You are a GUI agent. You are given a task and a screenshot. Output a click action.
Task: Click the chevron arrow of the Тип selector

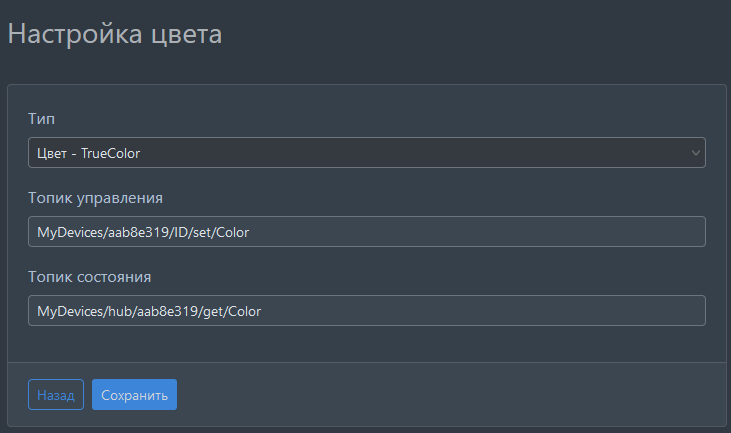696,153
